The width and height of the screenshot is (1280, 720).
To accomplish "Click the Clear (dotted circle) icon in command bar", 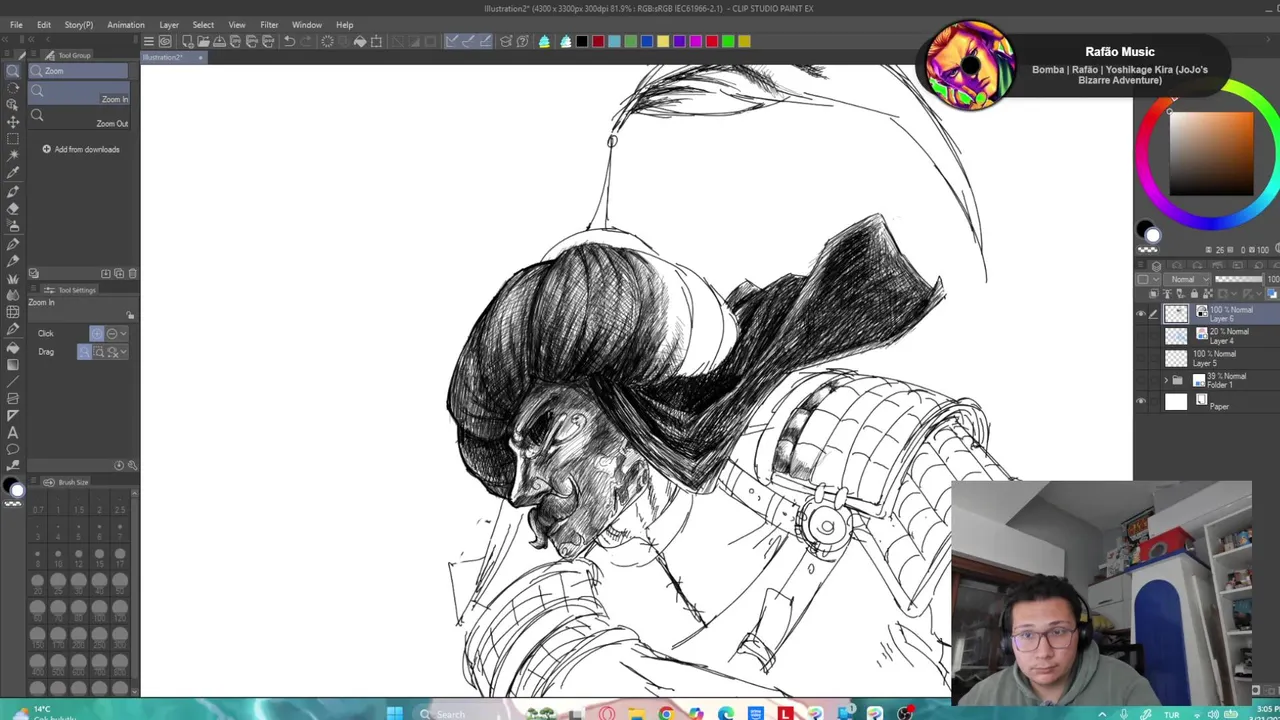I will 327,41.
